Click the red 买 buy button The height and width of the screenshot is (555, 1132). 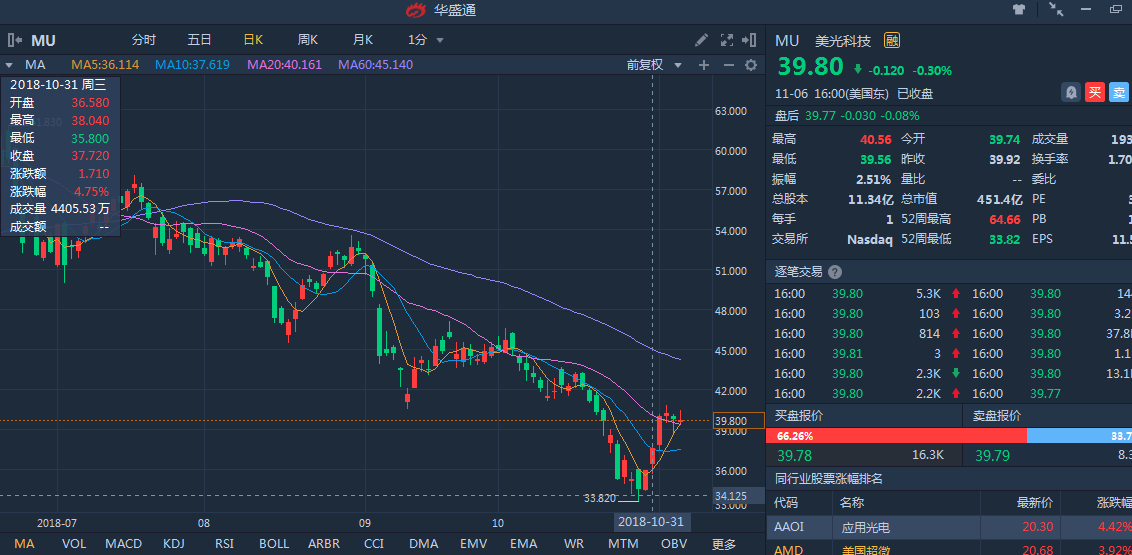1095,92
